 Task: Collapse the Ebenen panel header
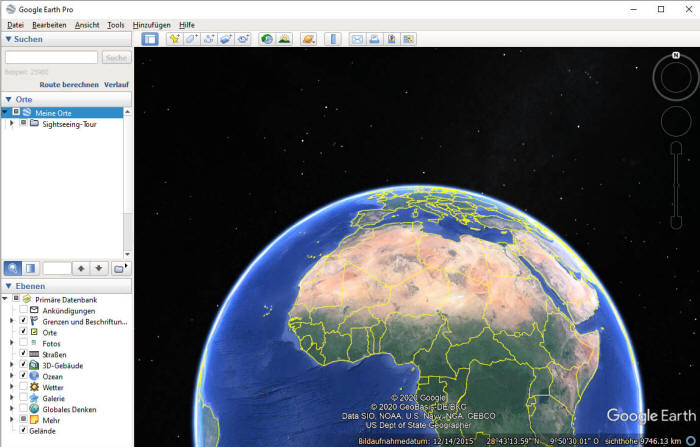pyautogui.click(x=67, y=286)
